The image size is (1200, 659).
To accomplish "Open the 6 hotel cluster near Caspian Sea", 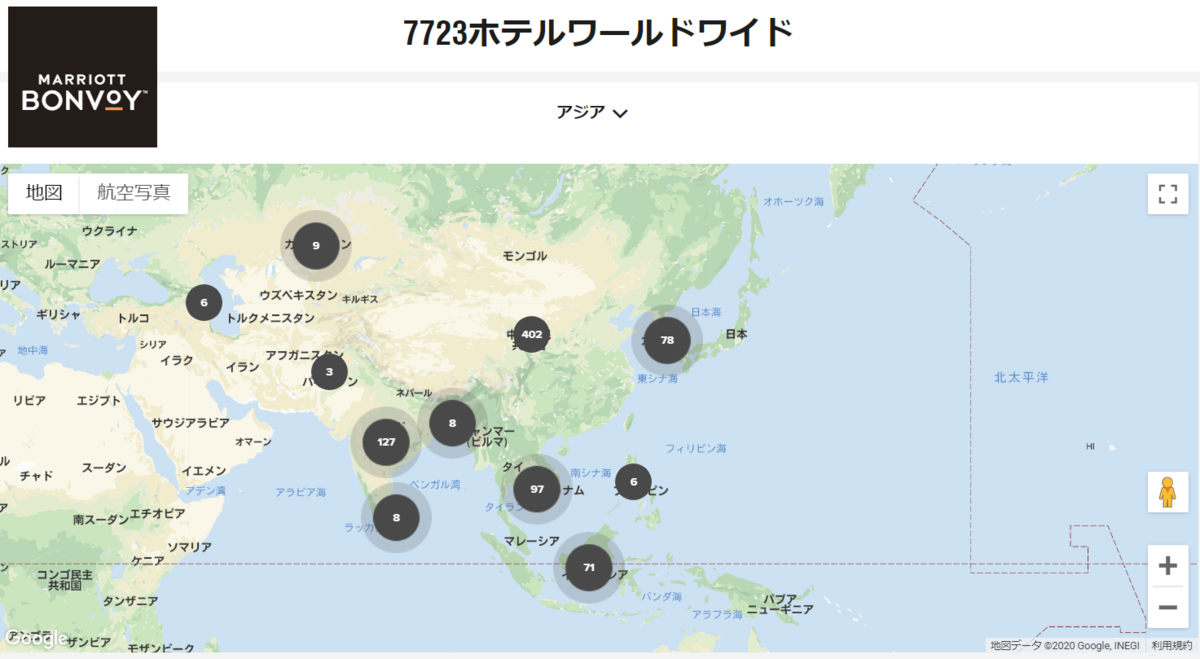I will tap(203, 302).
